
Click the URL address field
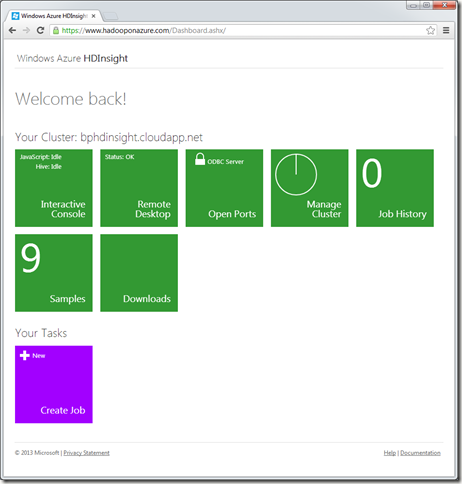point(243,30)
